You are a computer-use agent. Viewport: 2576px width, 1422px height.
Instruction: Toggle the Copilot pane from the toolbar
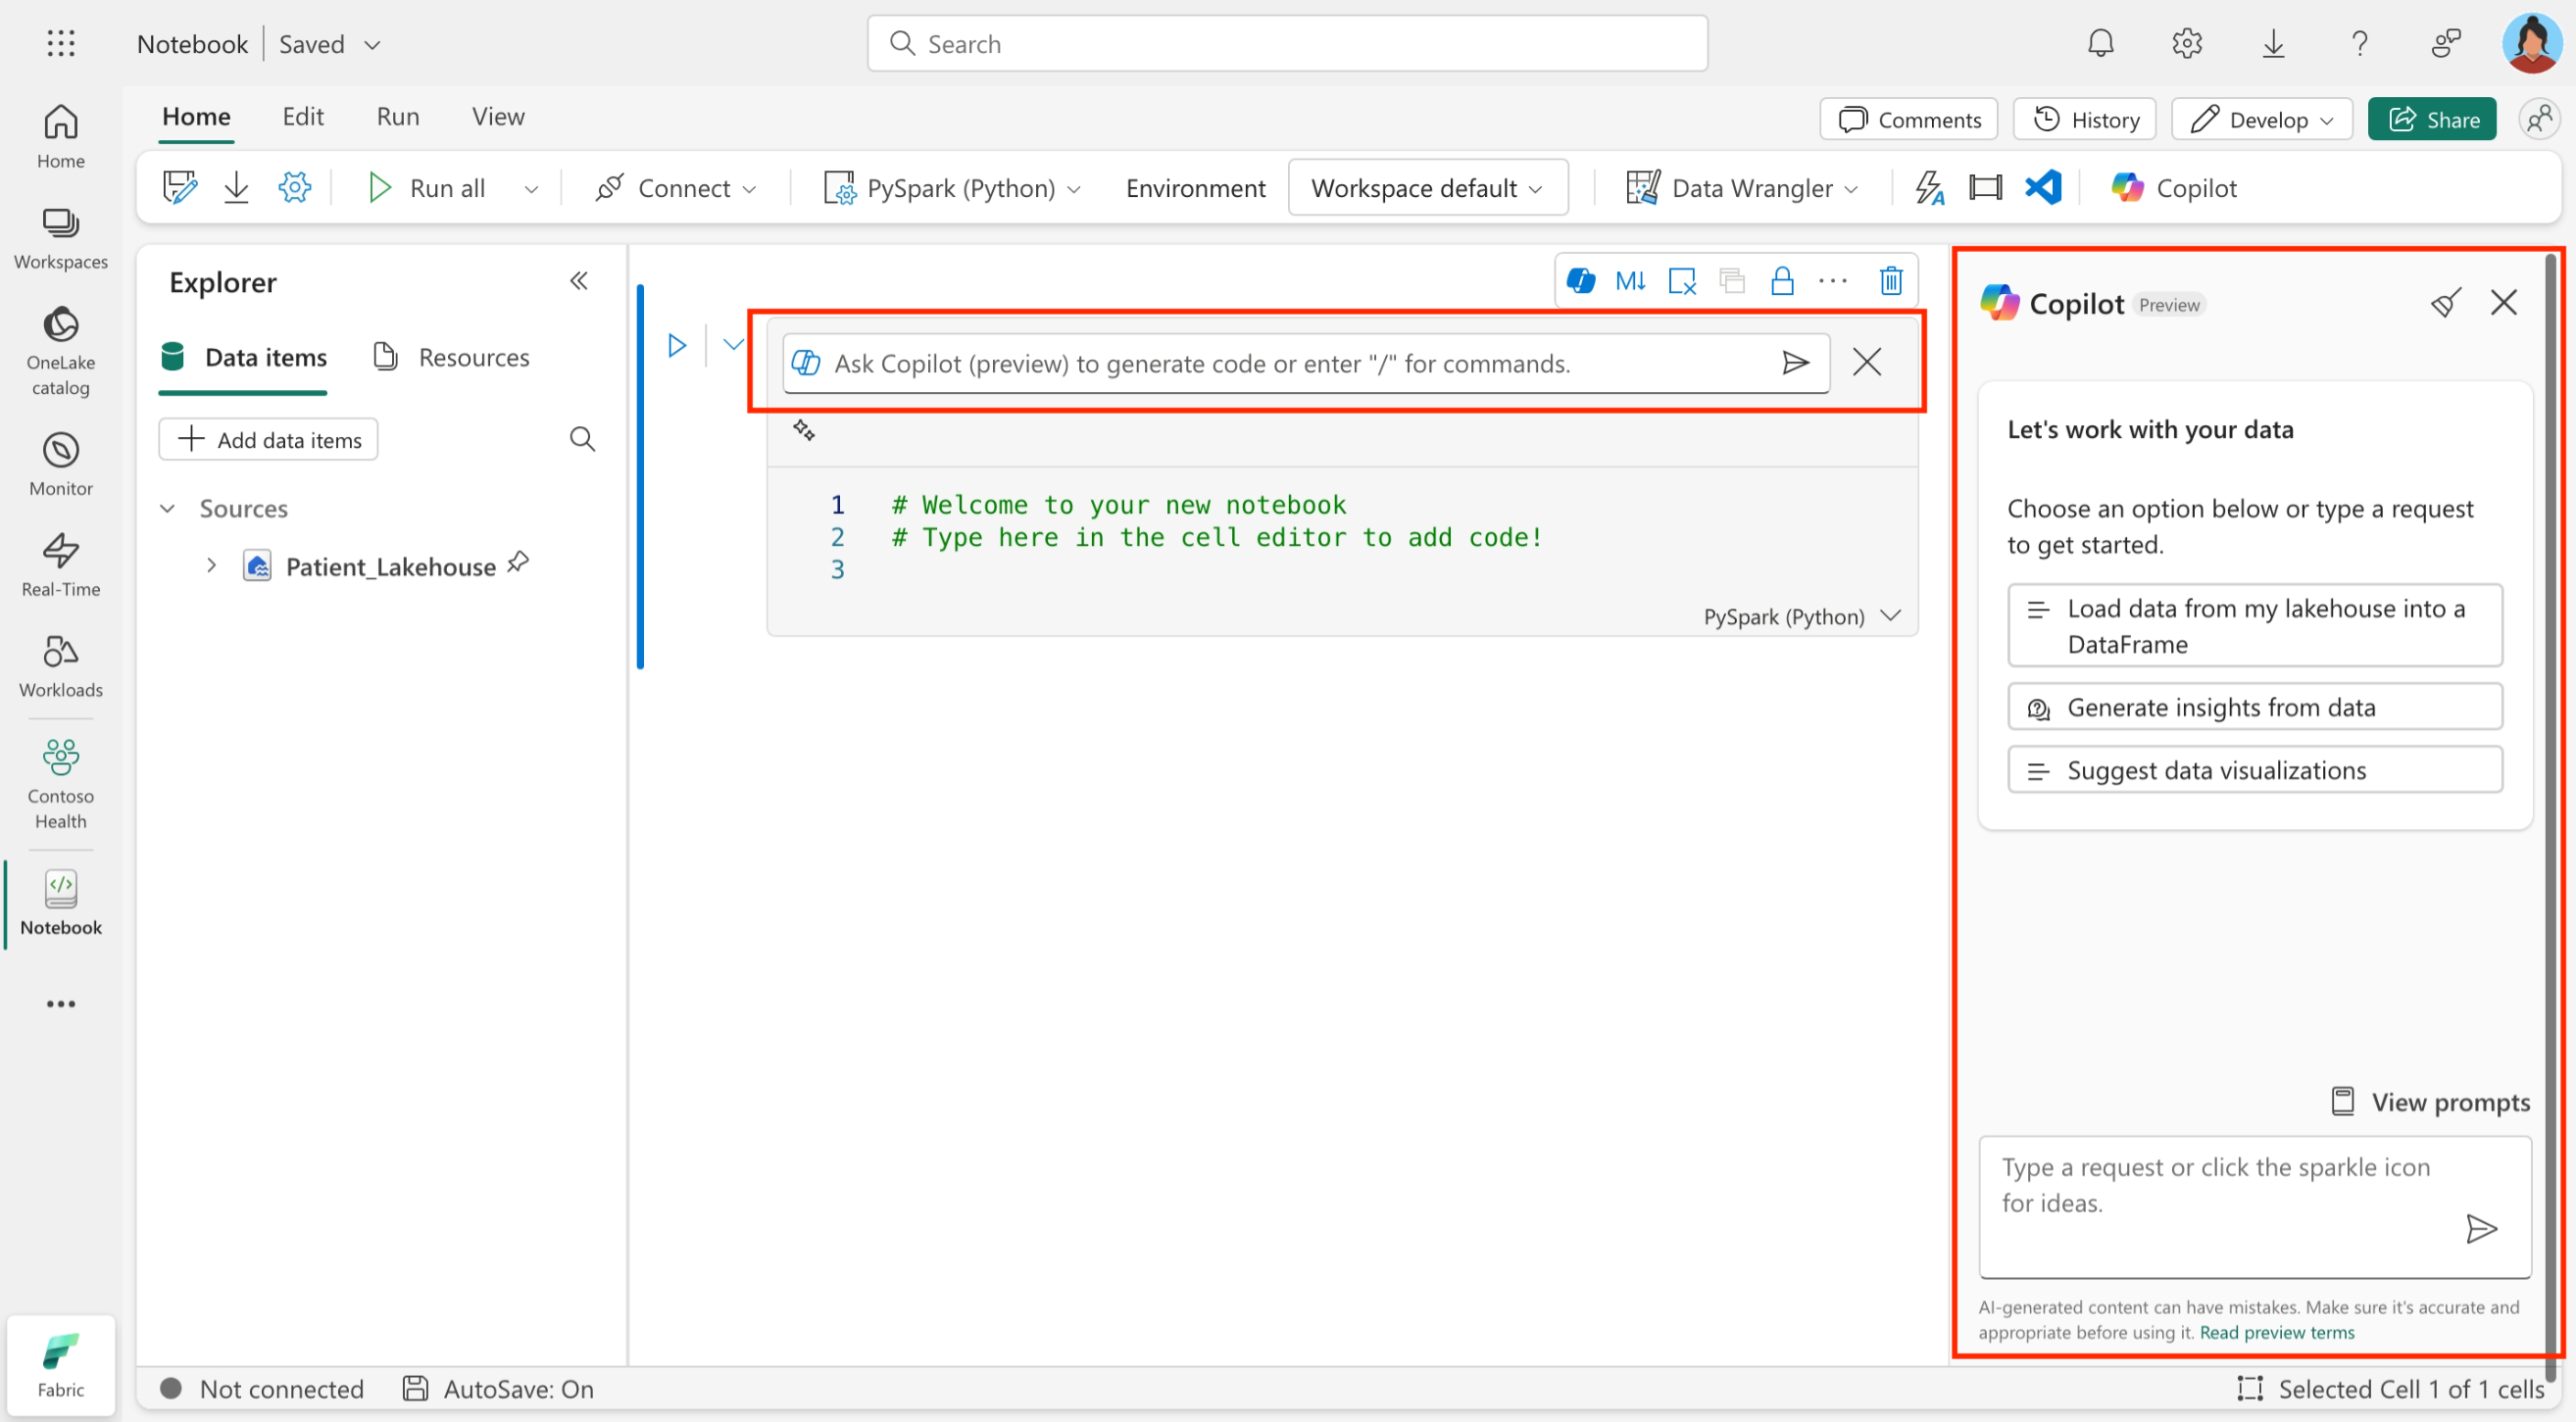pos(2174,188)
